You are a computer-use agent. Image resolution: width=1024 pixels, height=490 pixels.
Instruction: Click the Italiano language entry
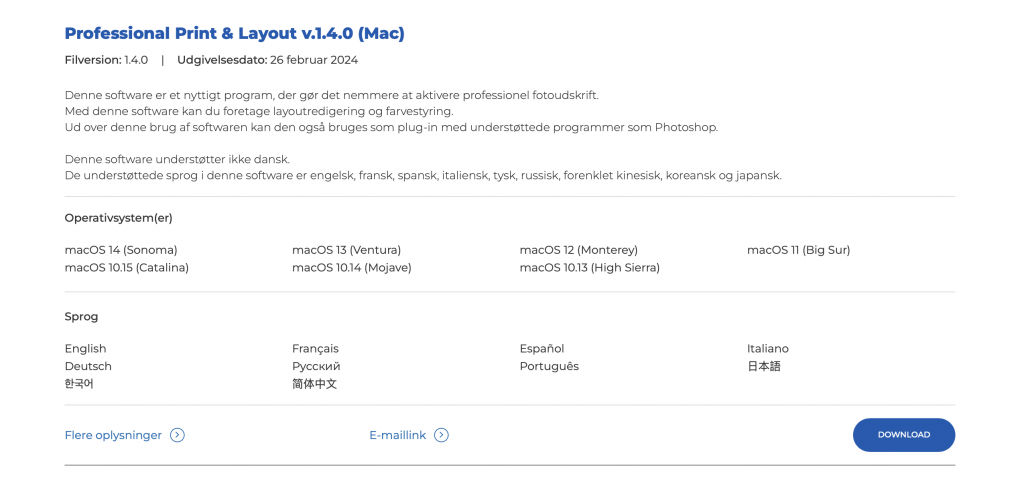point(768,349)
